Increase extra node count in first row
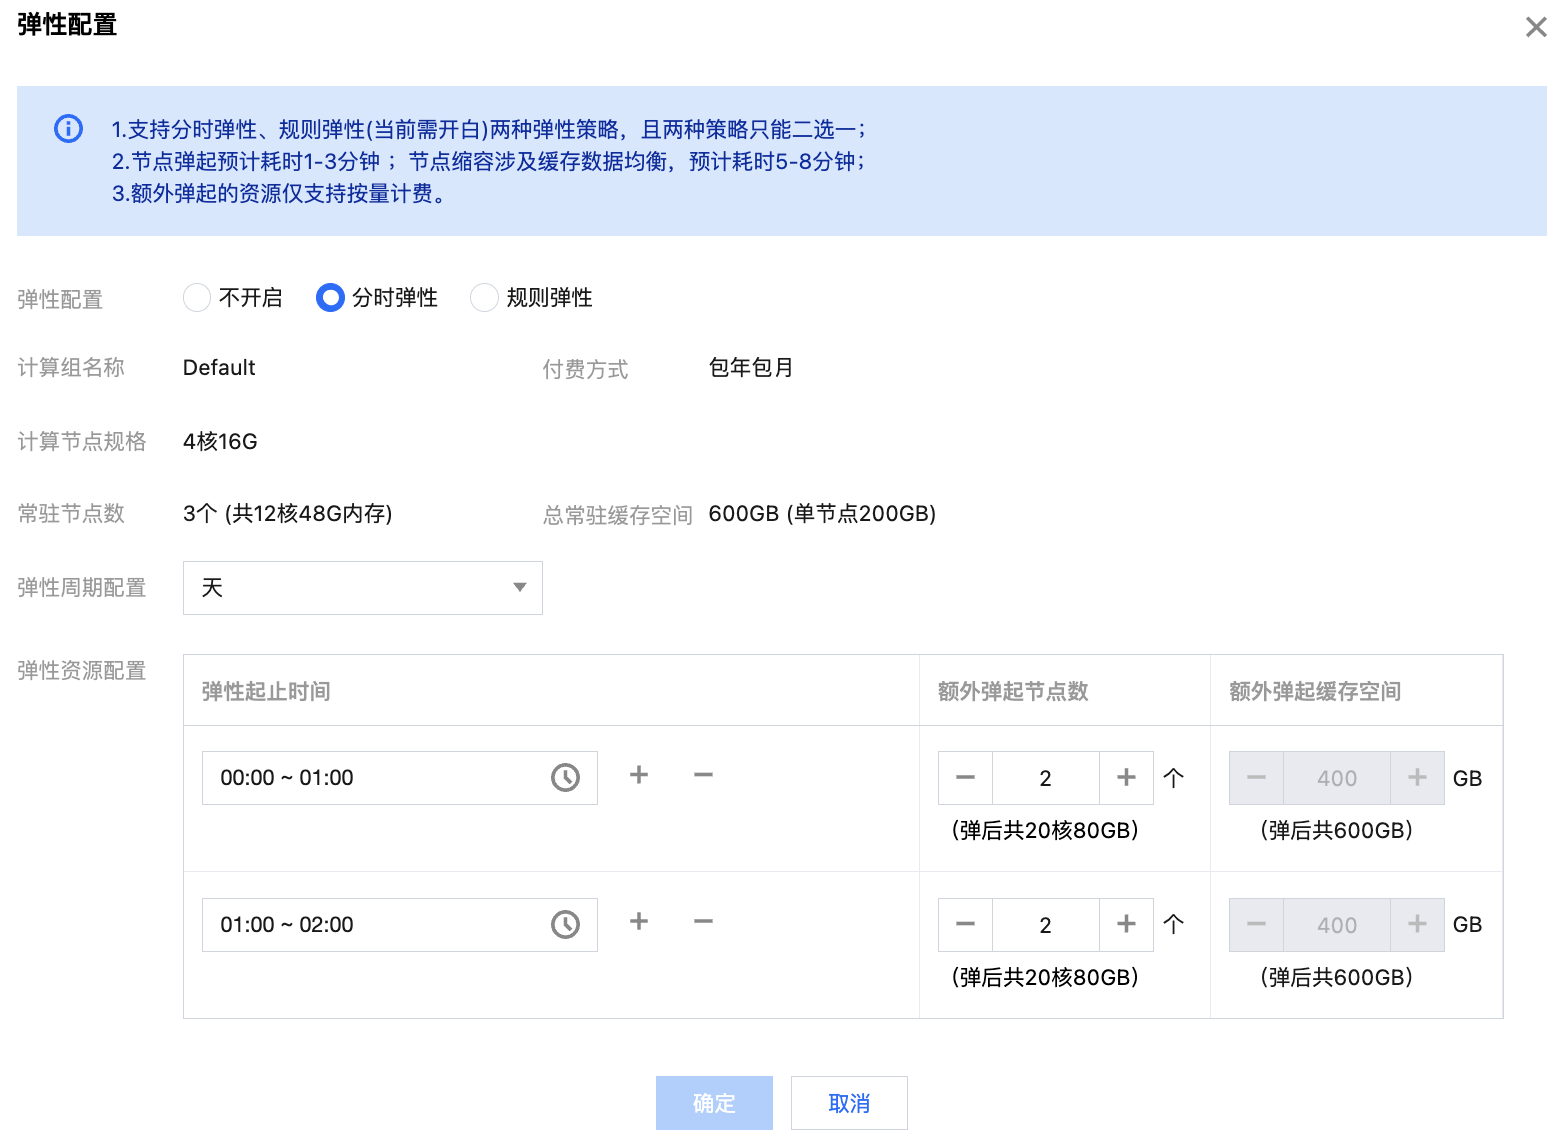Screen dimensions: 1562x1144 point(1126,778)
